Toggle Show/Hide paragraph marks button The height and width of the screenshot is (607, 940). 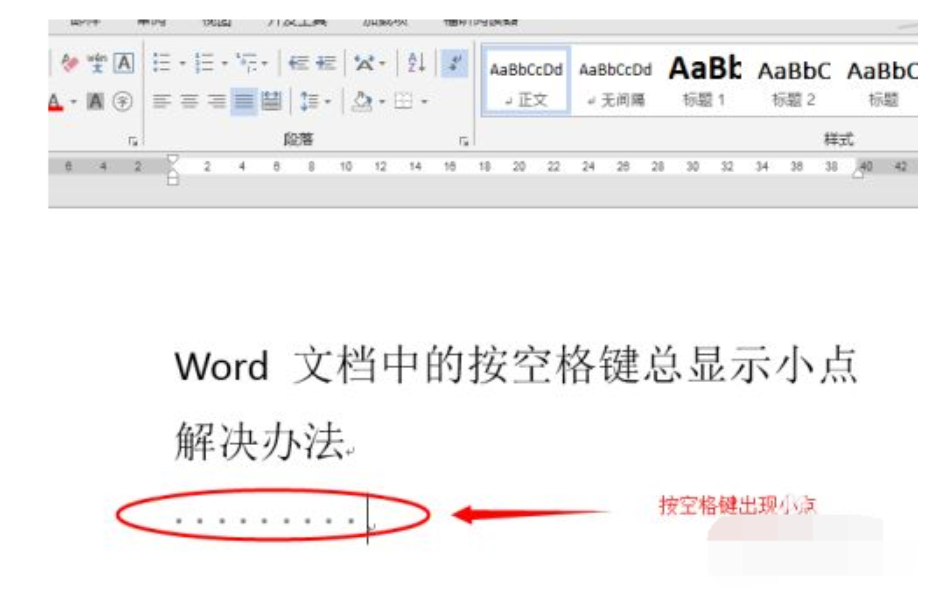coord(454,63)
